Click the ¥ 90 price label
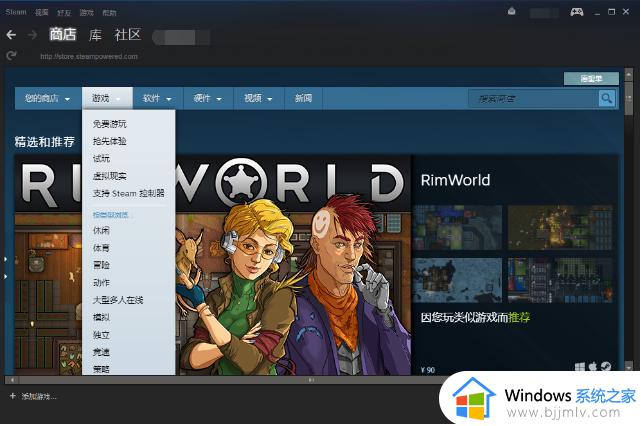The image size is (641, 426). [x=428, y=370]
